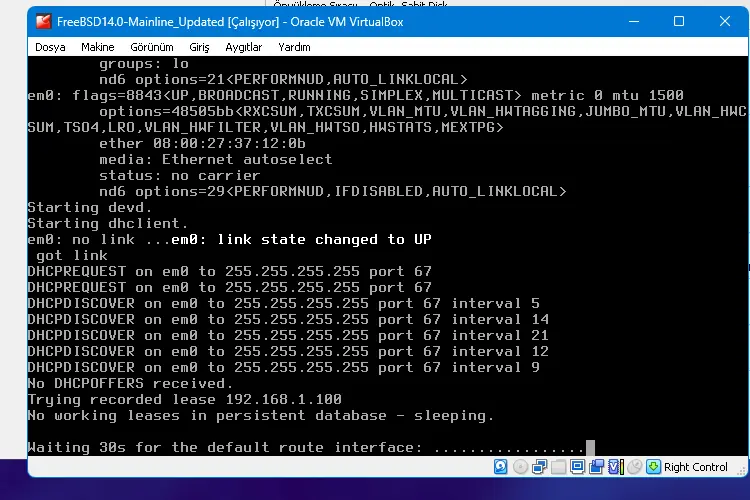
Task: Click the display monitor status icon
Action: [x=577, y=467]
